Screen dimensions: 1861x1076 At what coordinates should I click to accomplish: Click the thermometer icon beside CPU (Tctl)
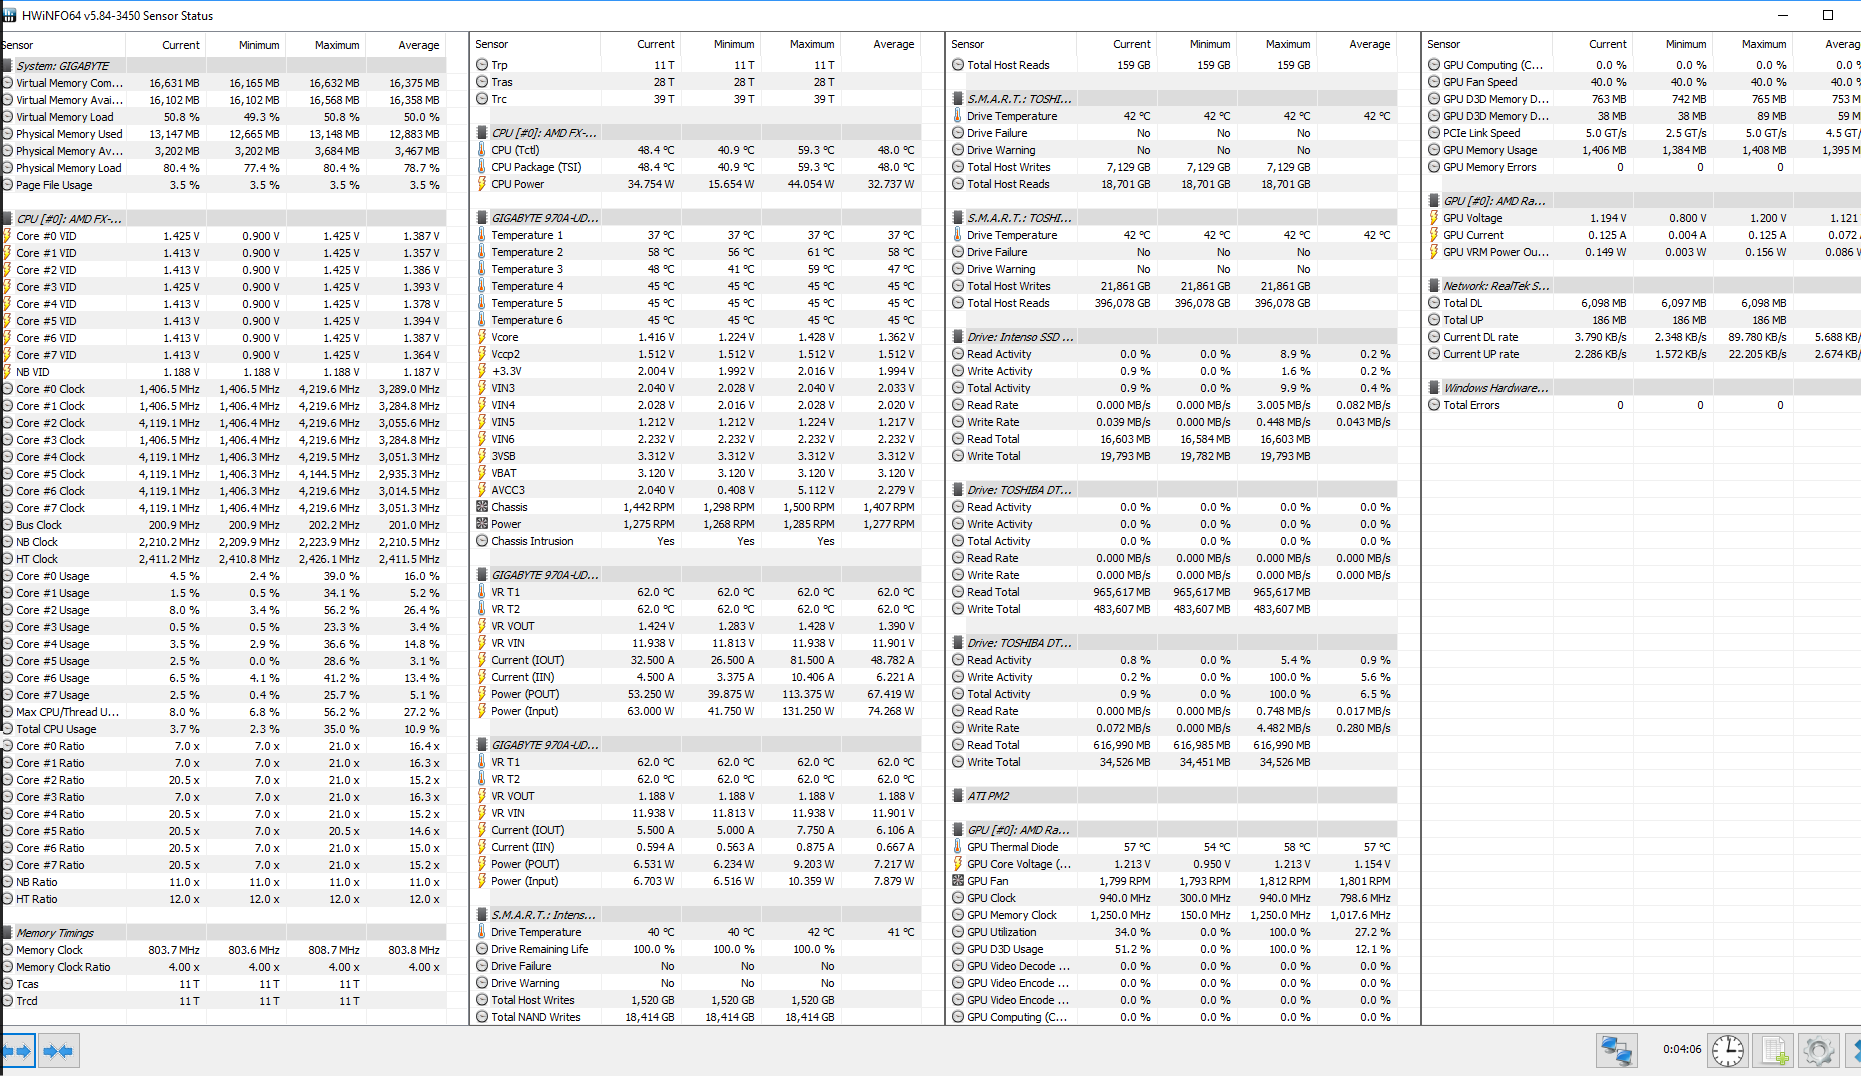click(481, 150)
